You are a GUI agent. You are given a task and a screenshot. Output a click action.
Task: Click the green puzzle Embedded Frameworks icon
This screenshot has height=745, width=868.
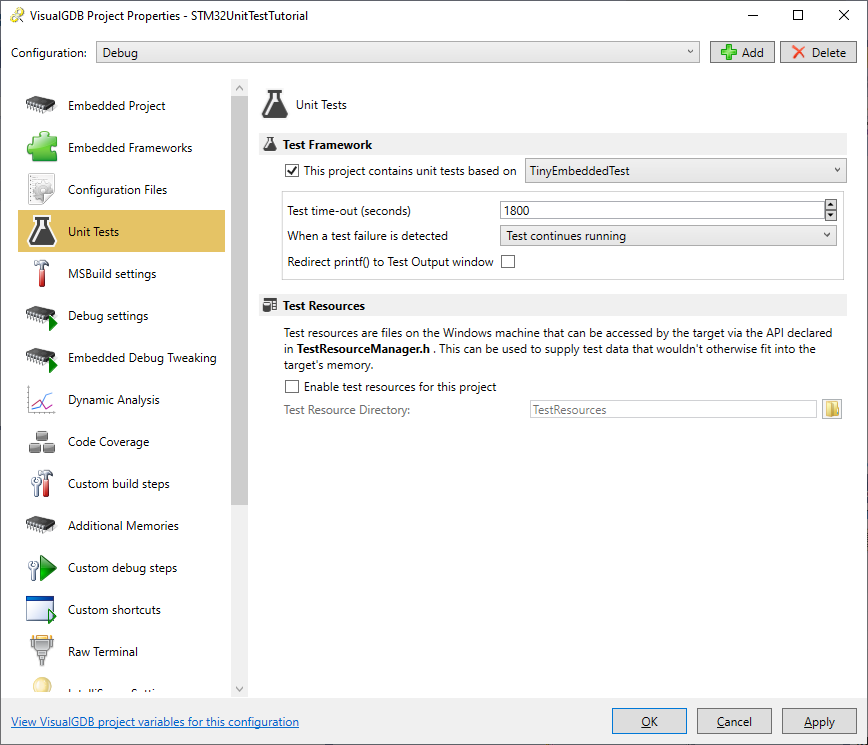[42, 147]
